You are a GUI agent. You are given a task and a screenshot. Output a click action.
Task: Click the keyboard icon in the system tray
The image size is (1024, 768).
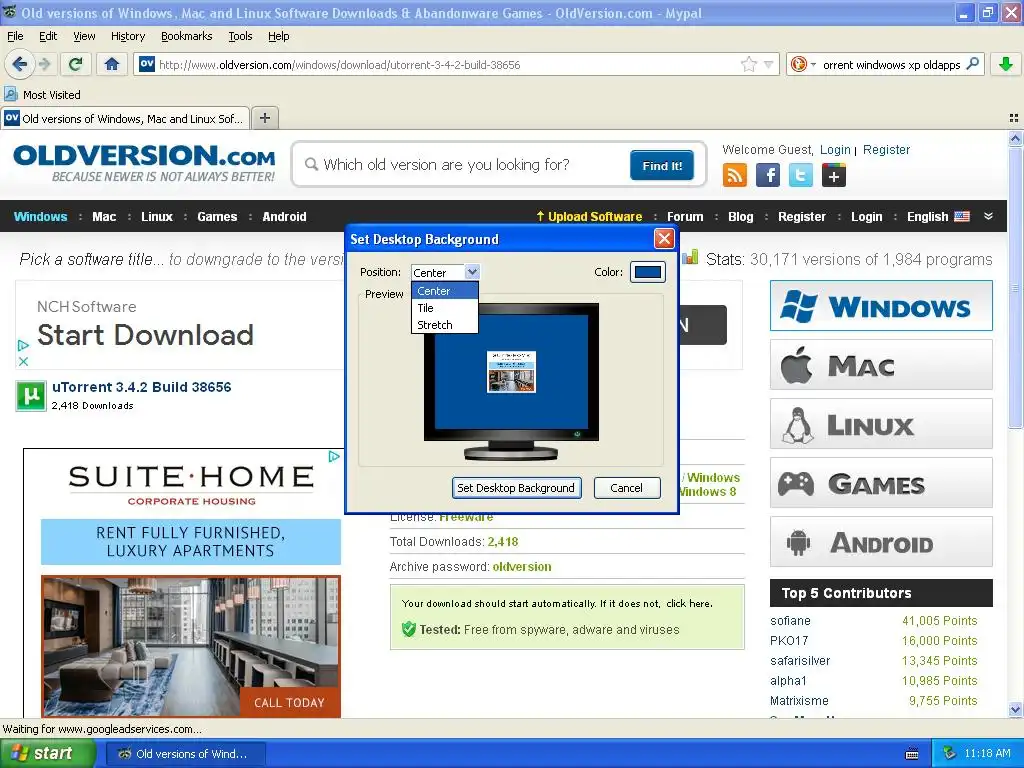tap(912, 754)
